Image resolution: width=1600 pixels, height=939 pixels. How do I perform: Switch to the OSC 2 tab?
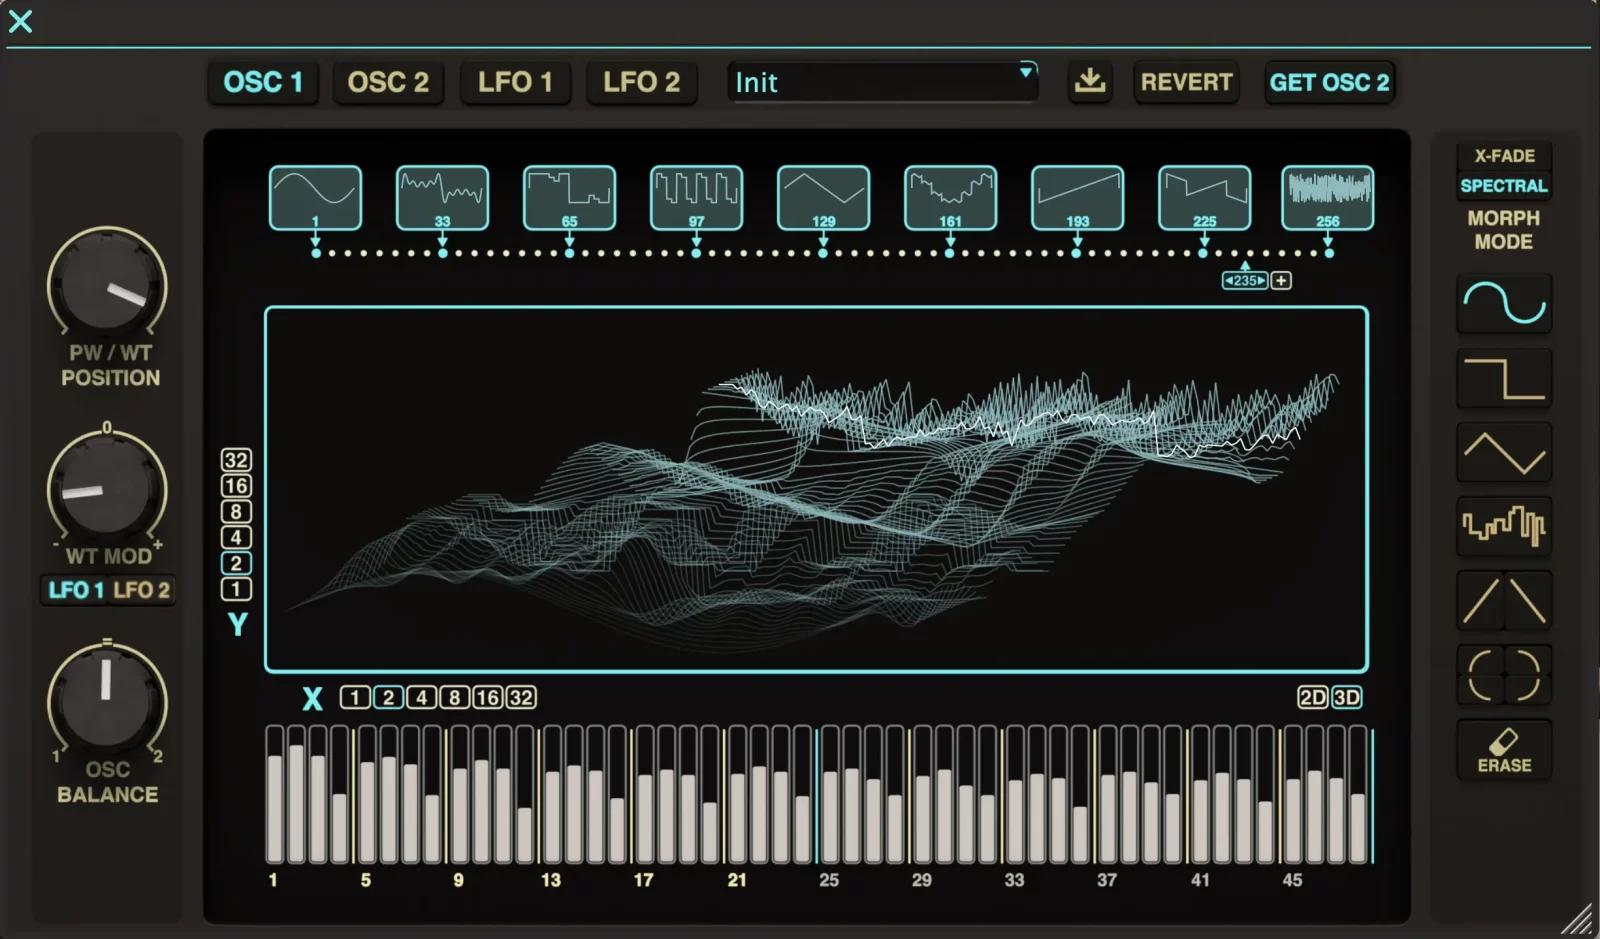pyautogui.click(x=388, y=83)
